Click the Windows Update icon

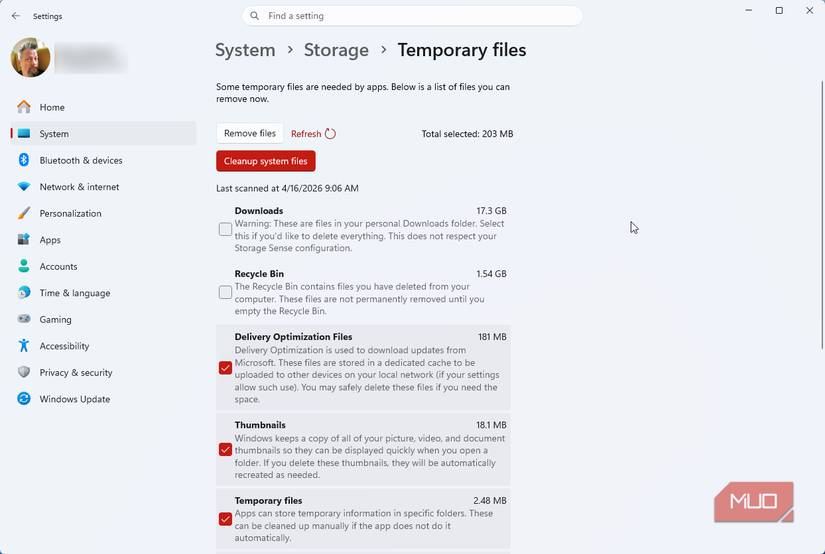(x=24, y=399)
